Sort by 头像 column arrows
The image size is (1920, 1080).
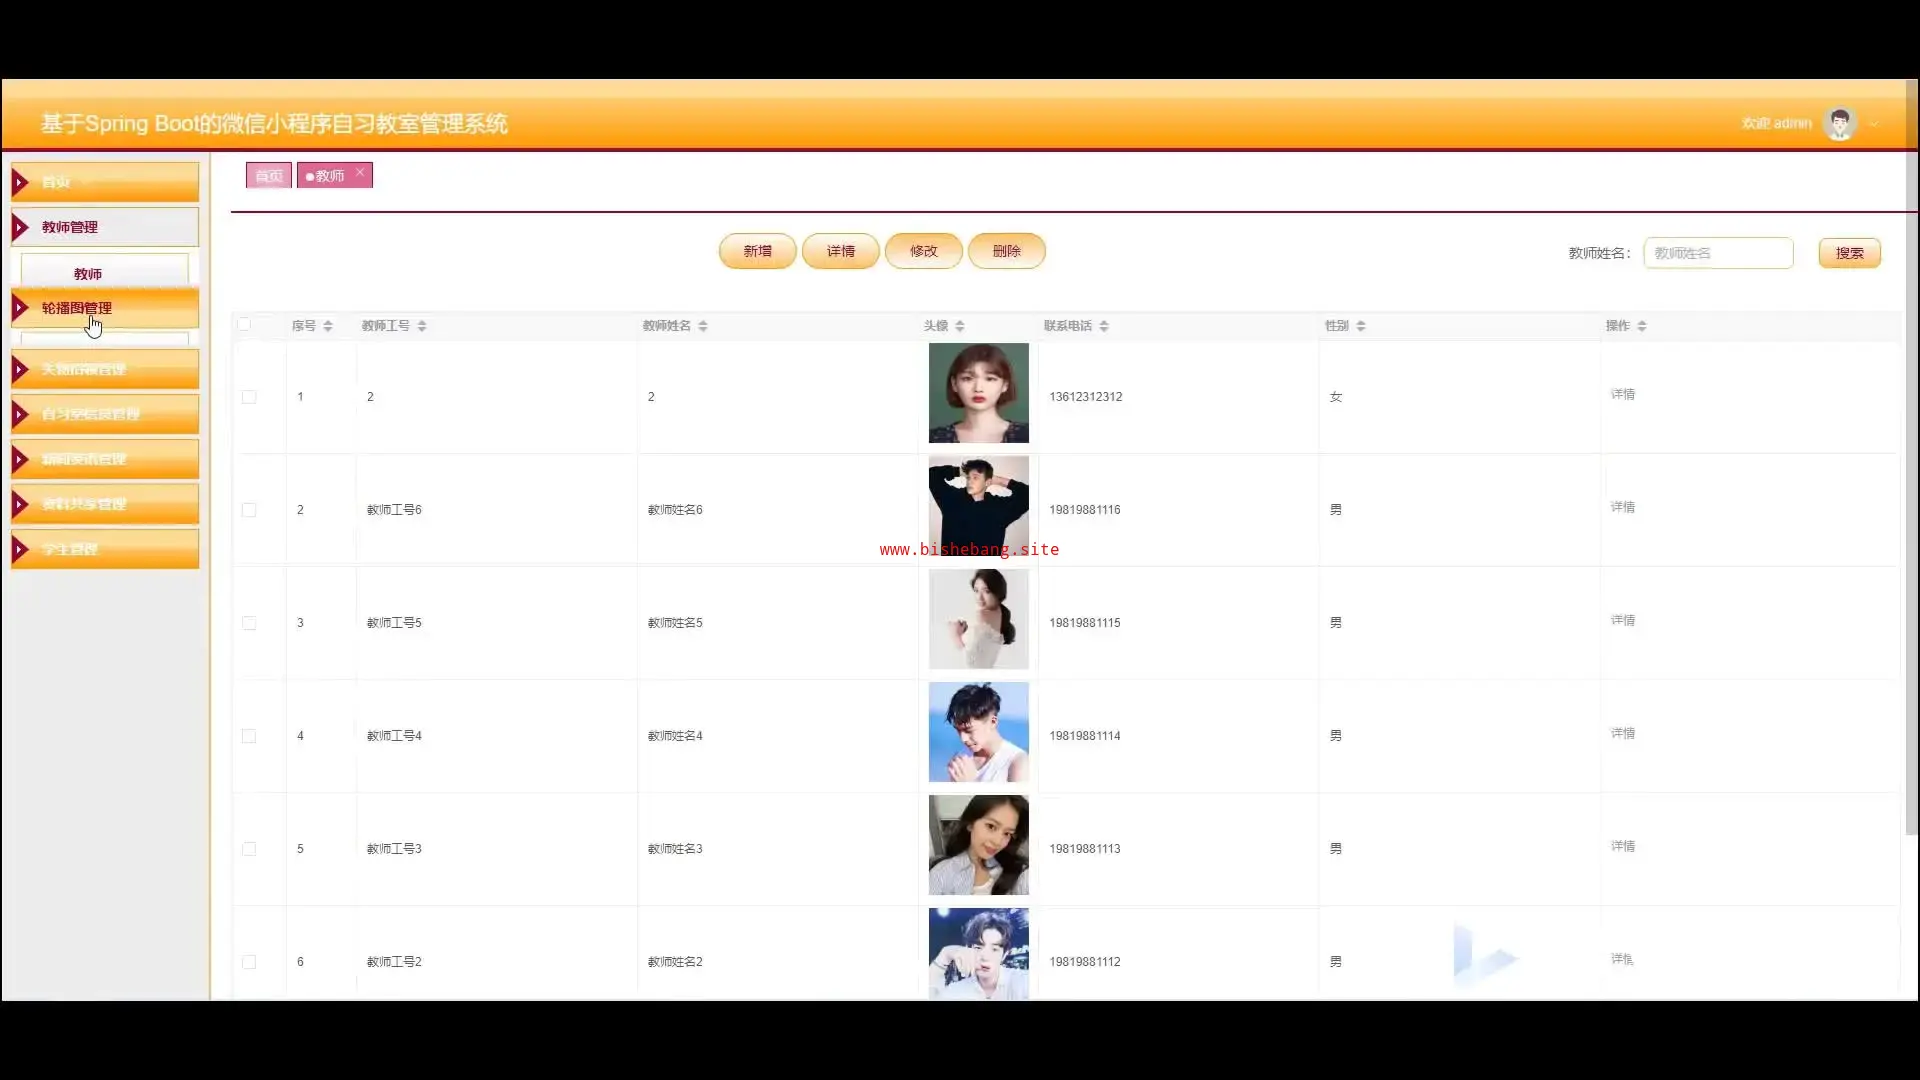point(960,326)
